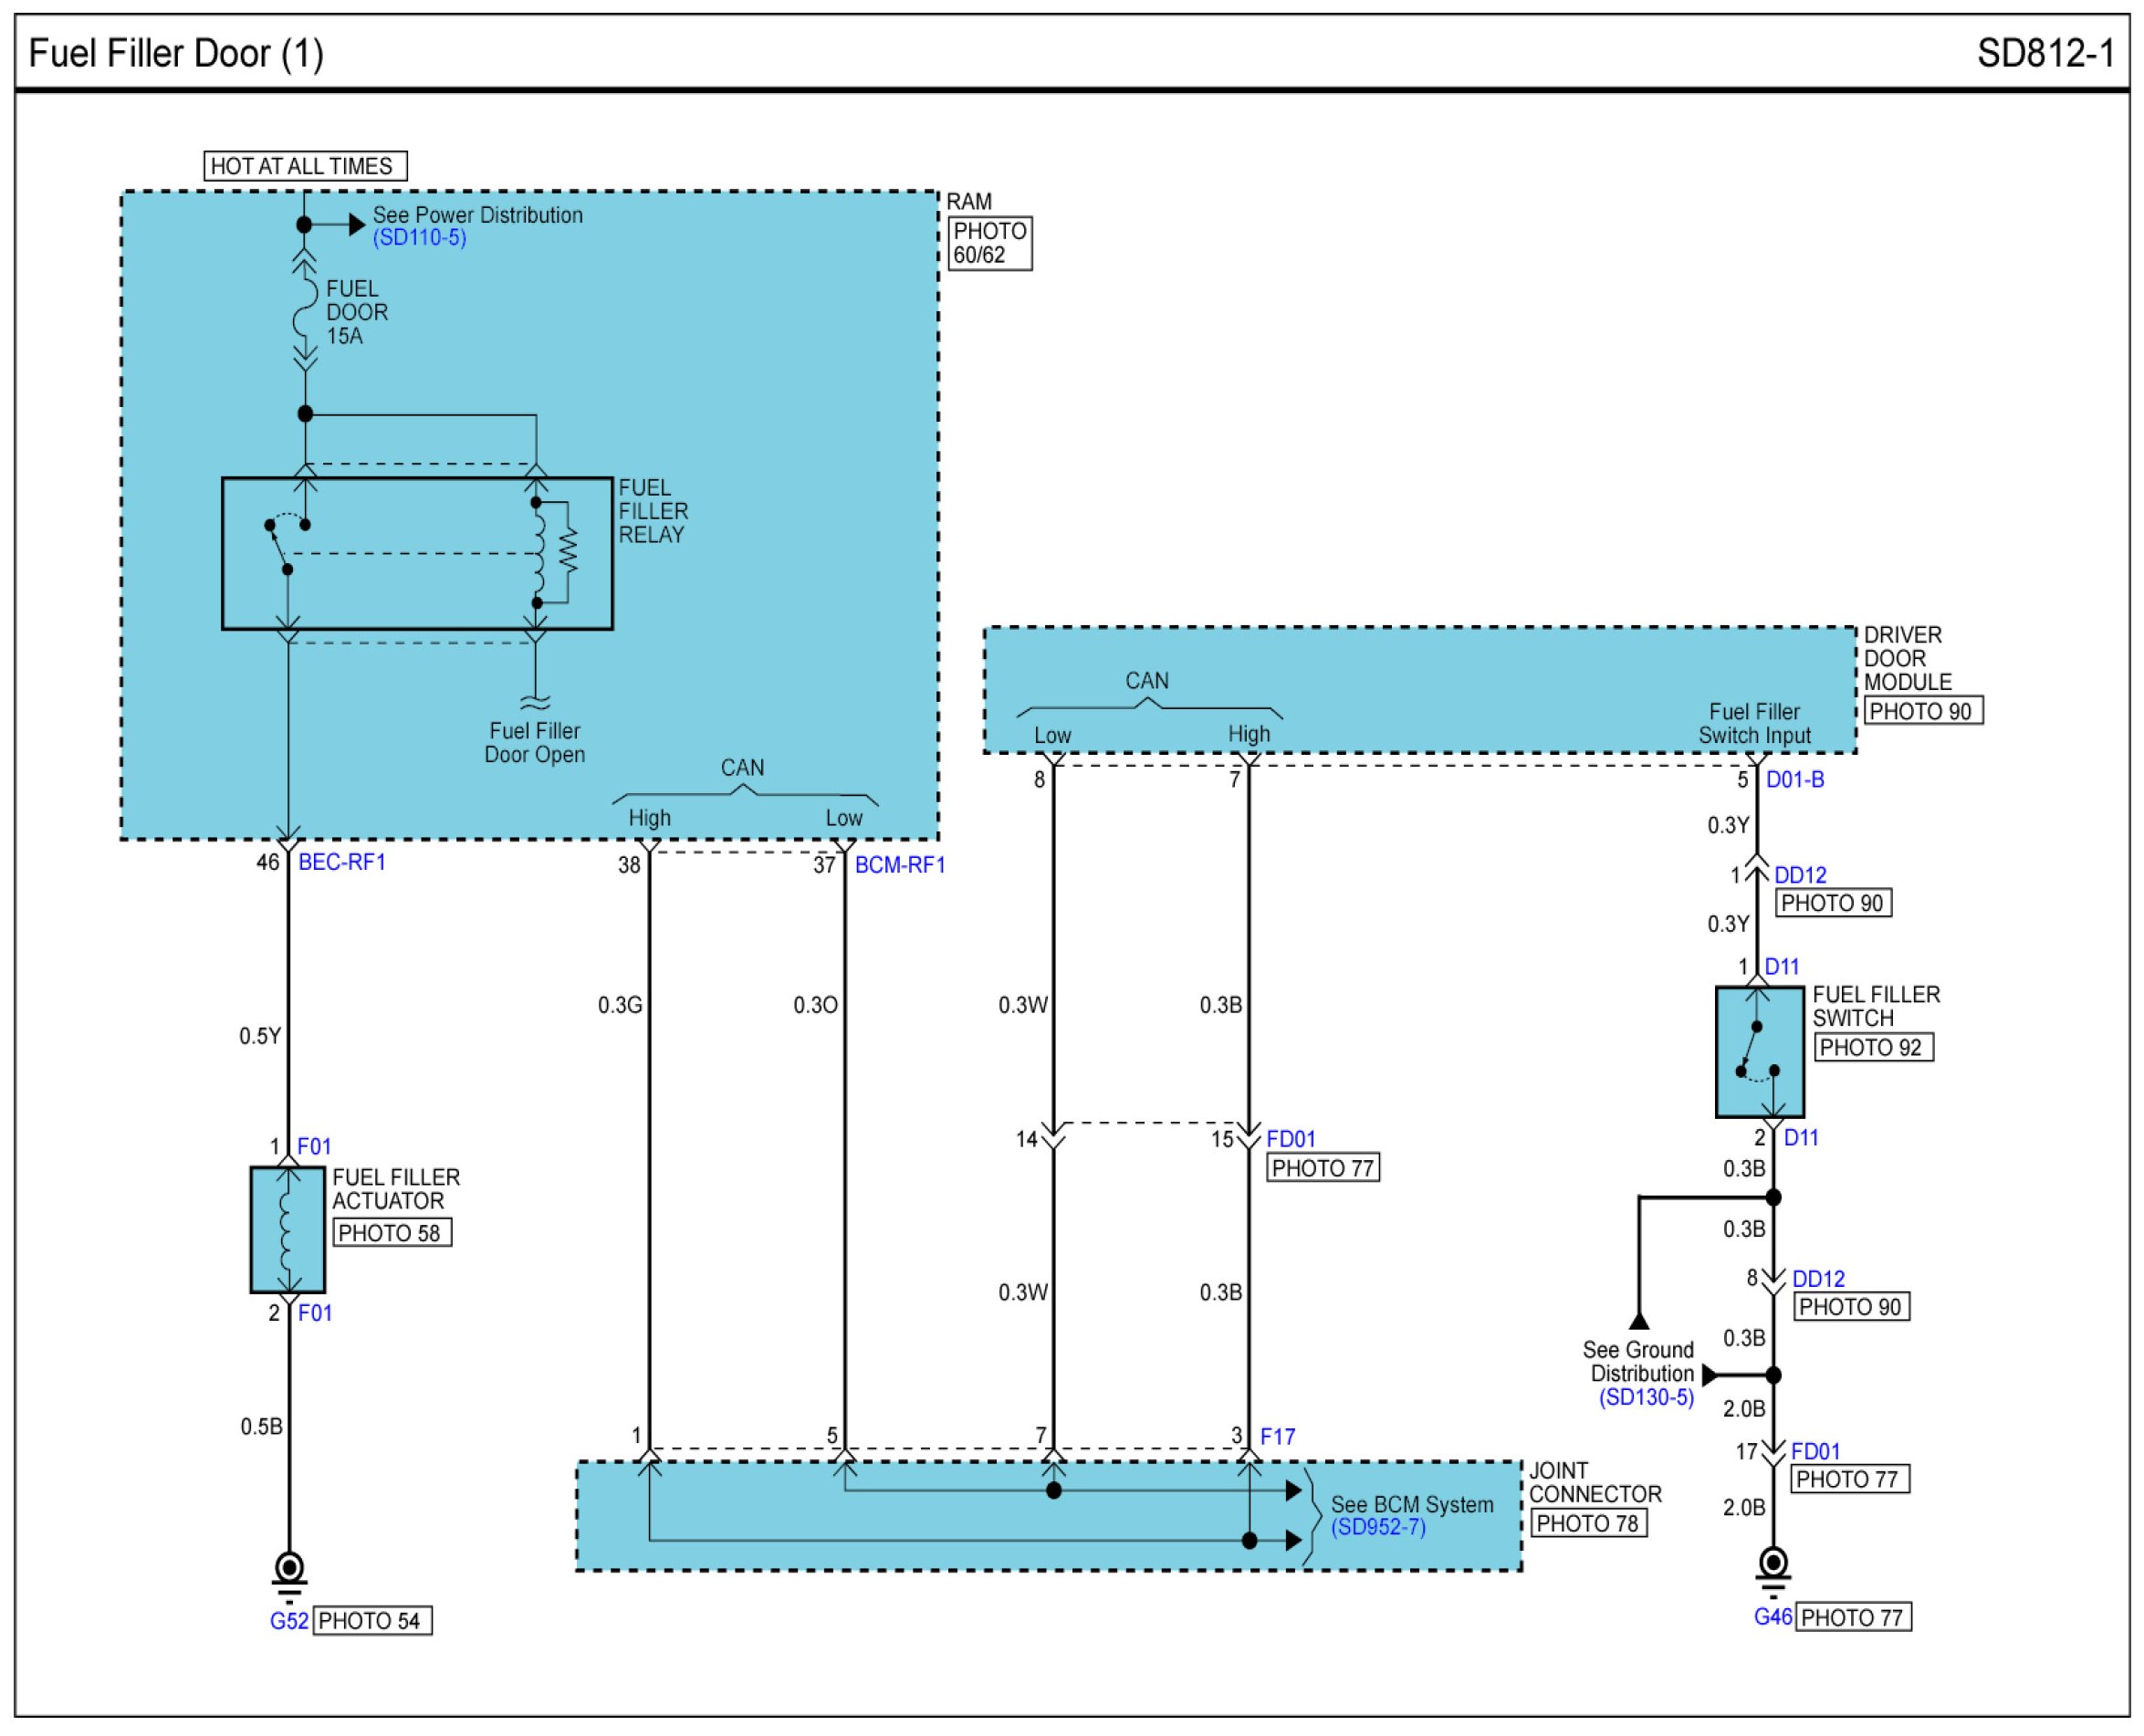
Task: Click the FUEL DOOR 15A fuse symbol
Action: (304, 311)
